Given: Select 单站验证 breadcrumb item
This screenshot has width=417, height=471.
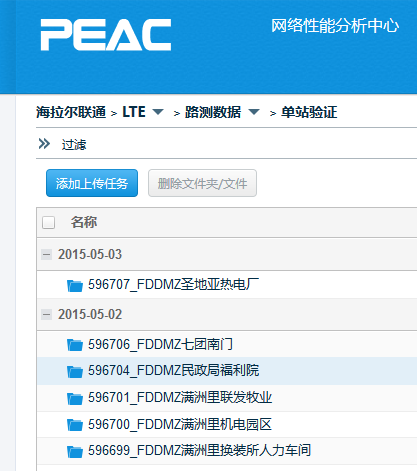Looking at the screenshot, I should pos(309,112).
